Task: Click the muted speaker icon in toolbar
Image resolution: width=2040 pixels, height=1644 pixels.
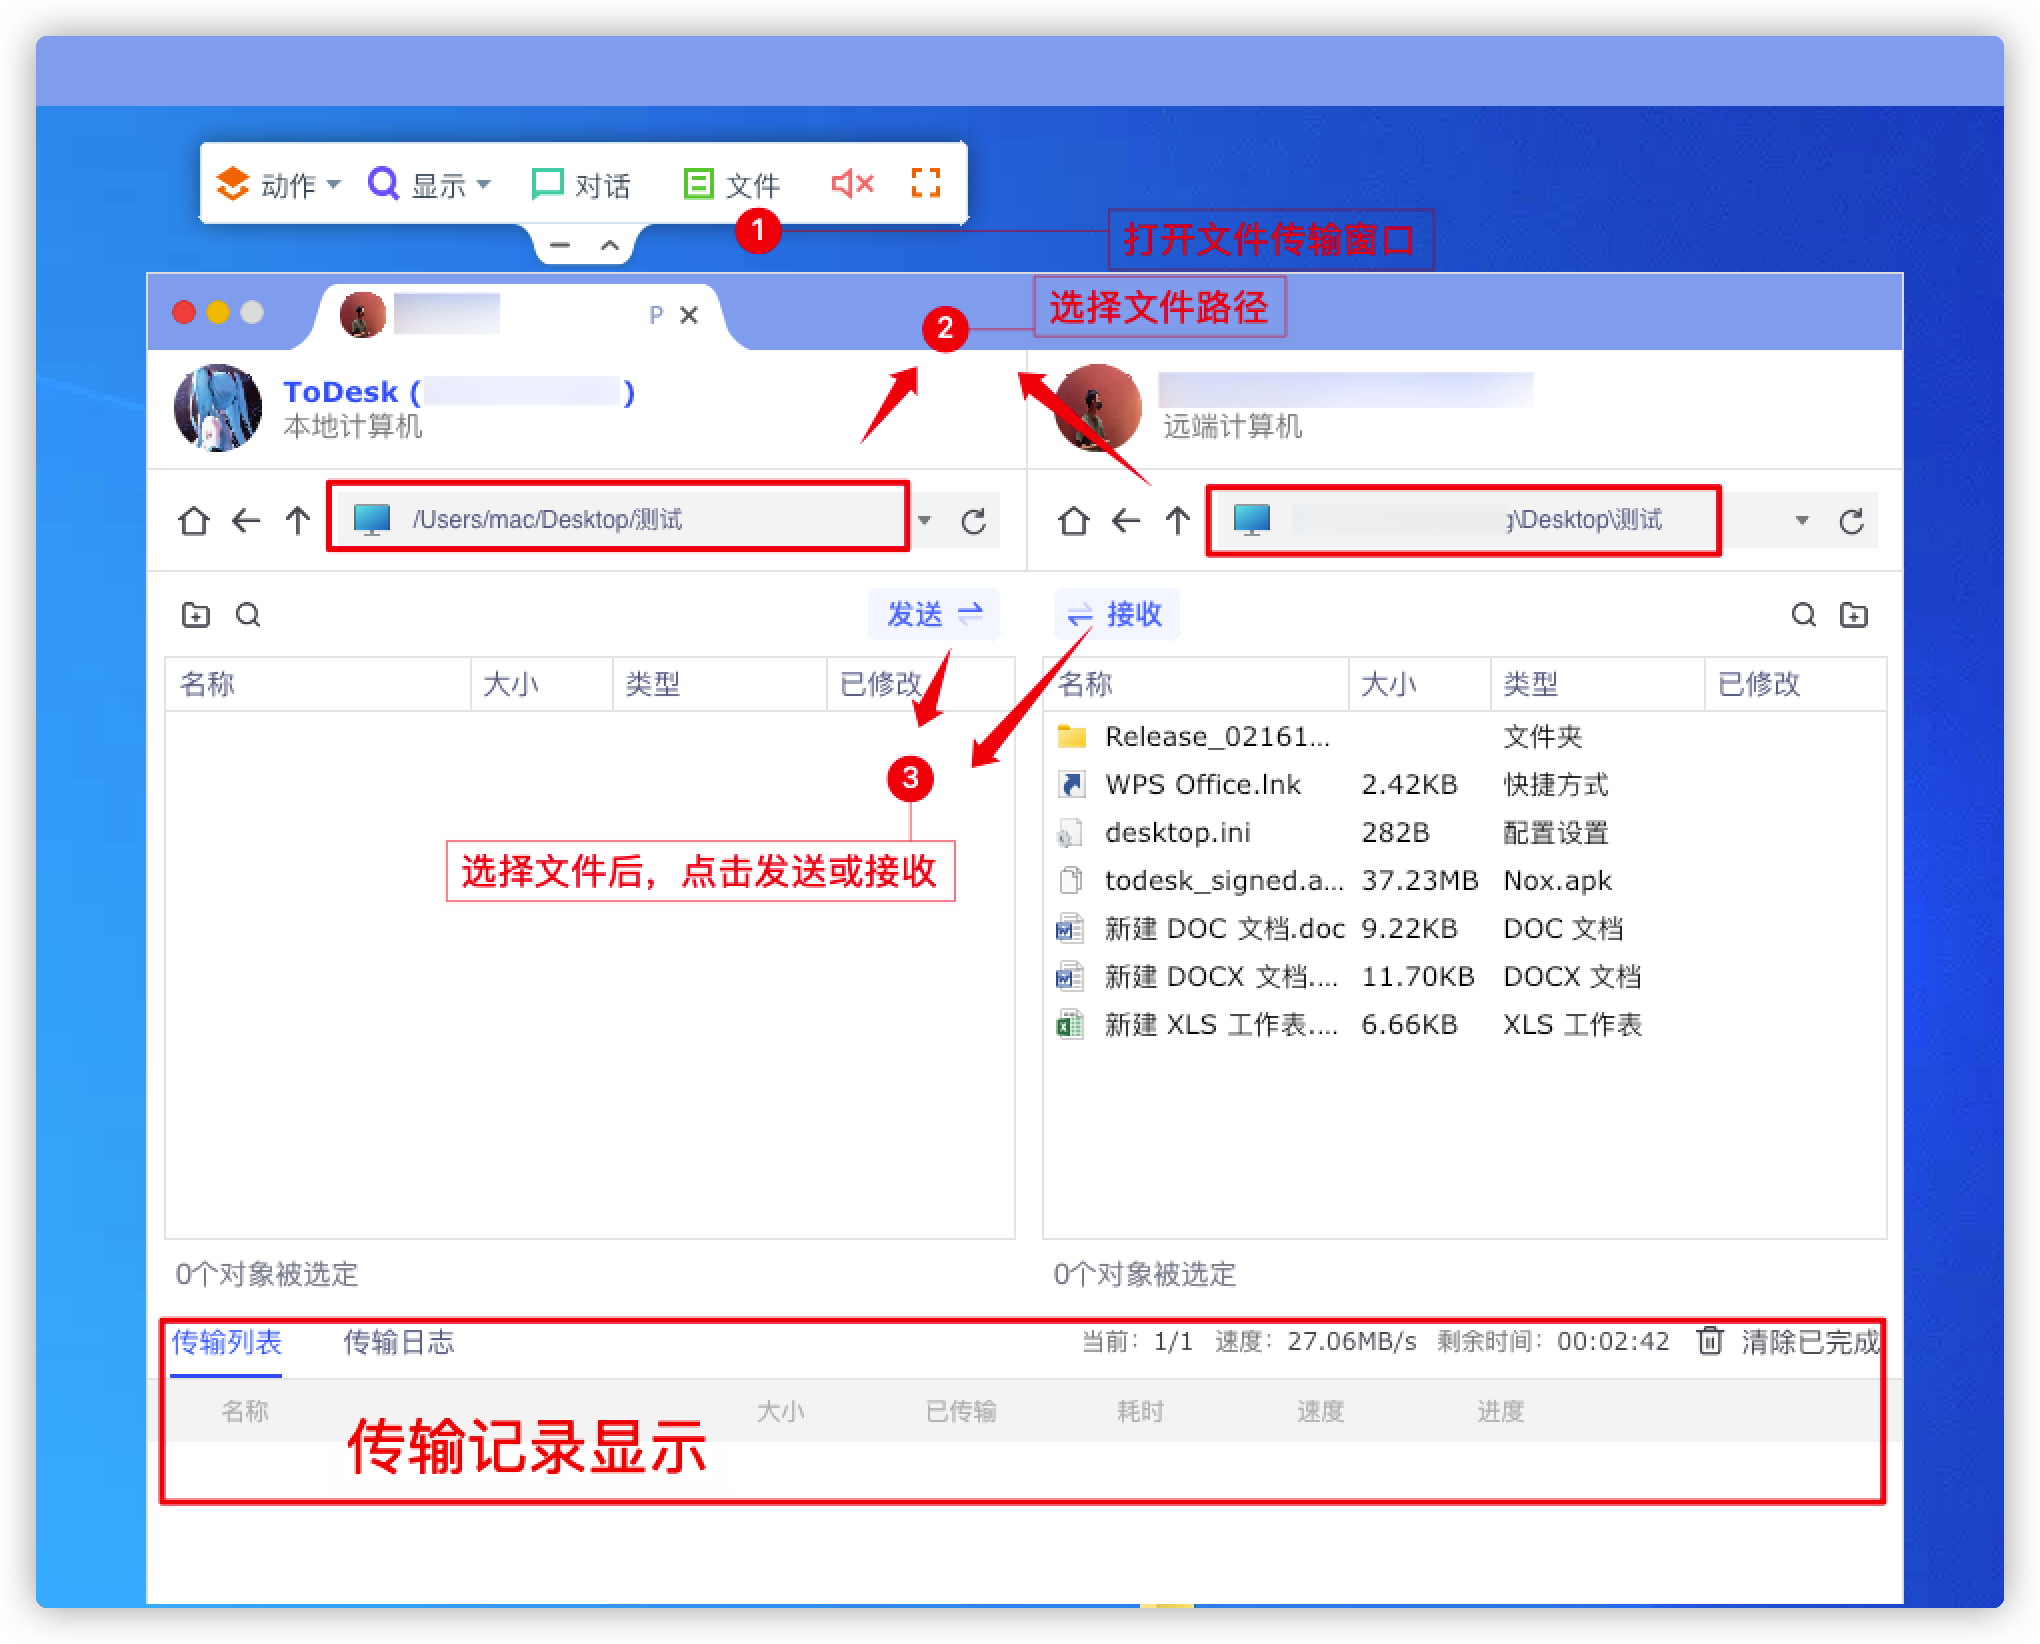Action: click(x=852, y=183)
